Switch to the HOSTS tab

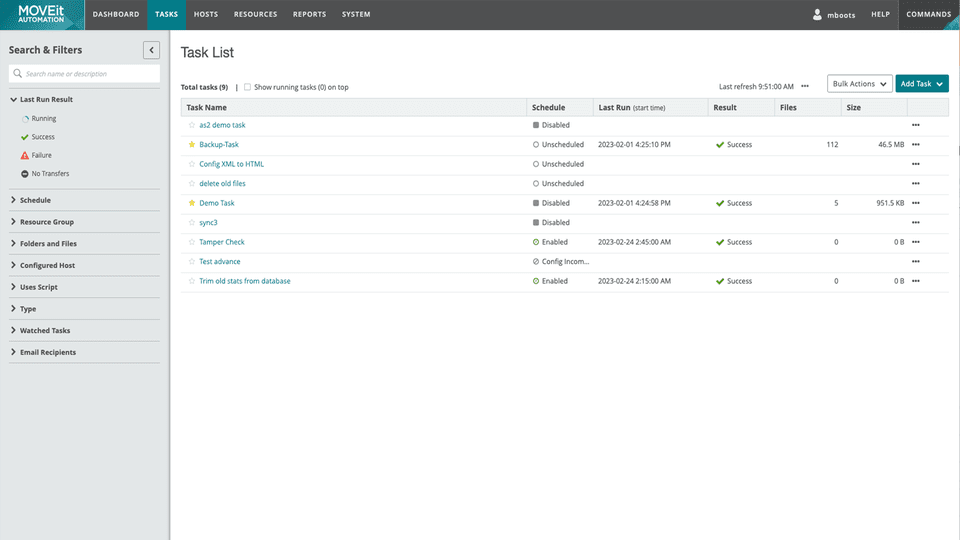(x=206, y=15)
